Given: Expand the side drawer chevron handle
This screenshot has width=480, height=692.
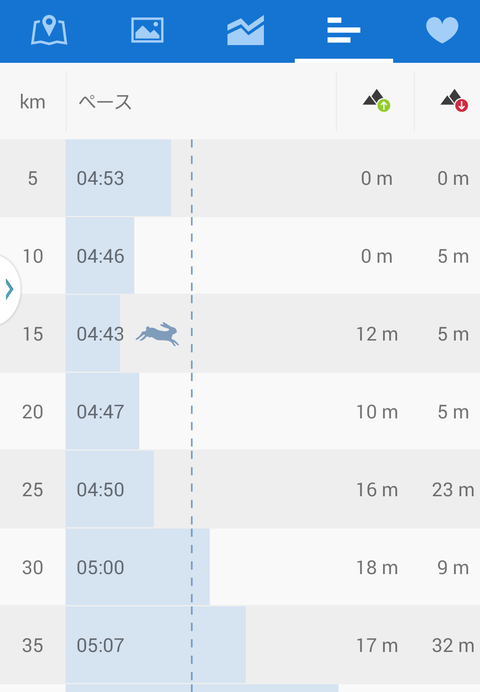Looking at the screenshot, I should click(x=9, y=289).
